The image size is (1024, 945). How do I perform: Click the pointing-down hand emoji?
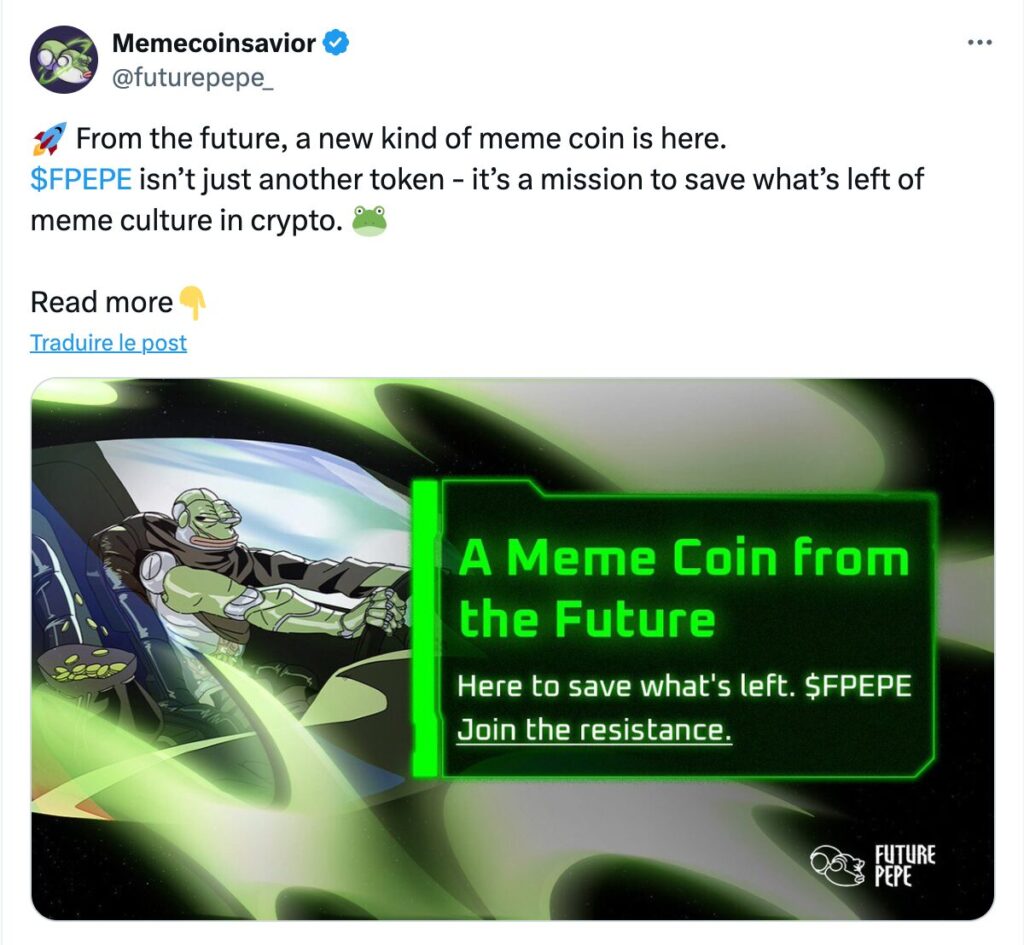pyautogui.click(x=192, y=302)
